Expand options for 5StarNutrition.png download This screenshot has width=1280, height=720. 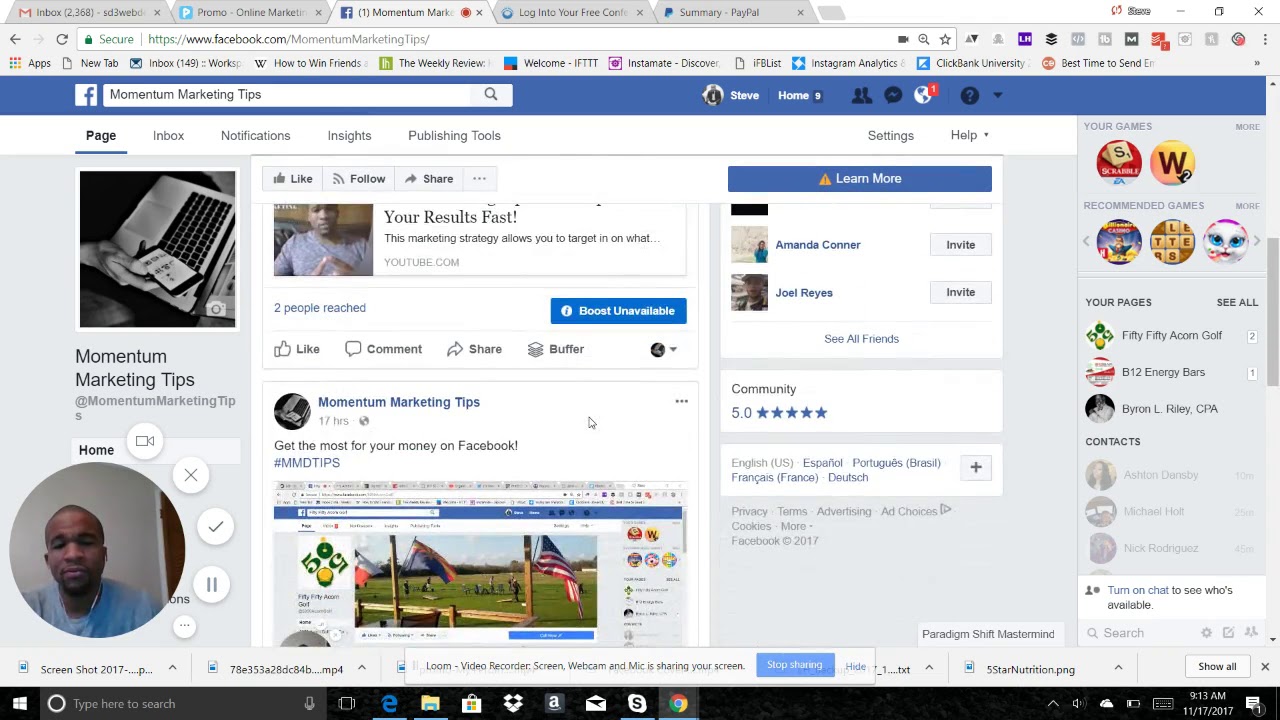pos(1118,668)
